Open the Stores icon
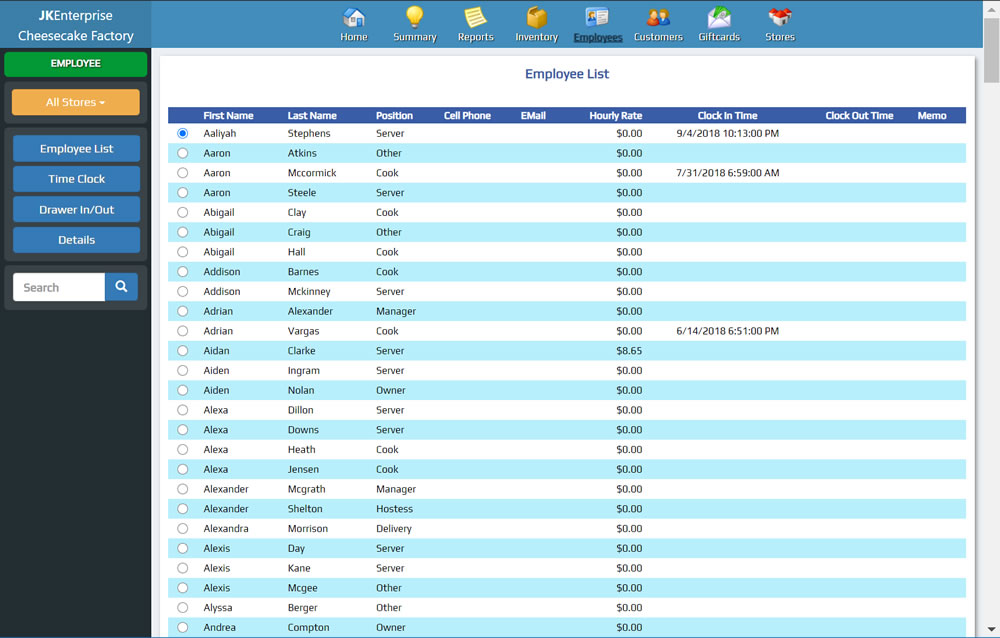The width and height of the screenshot is (1000, 638). [780, 17]
